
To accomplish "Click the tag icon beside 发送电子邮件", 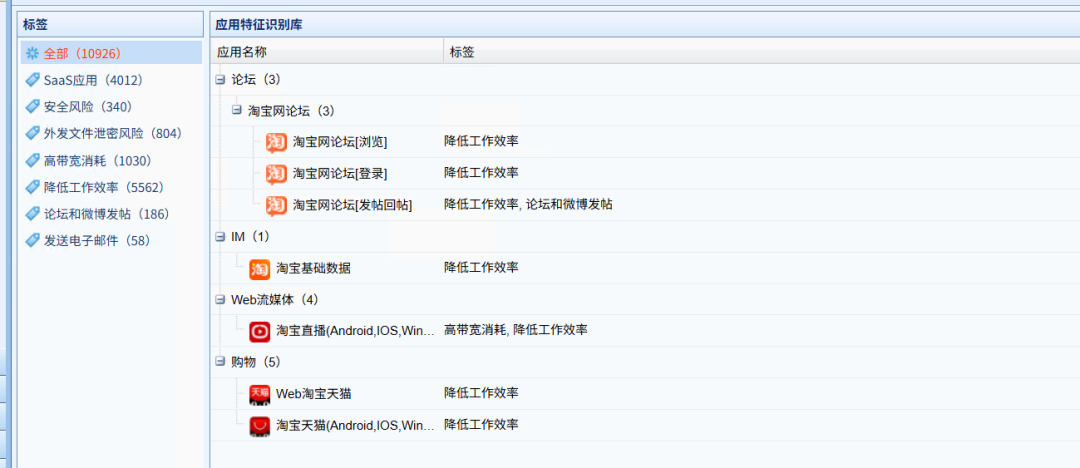I will [x=32, y=241].
